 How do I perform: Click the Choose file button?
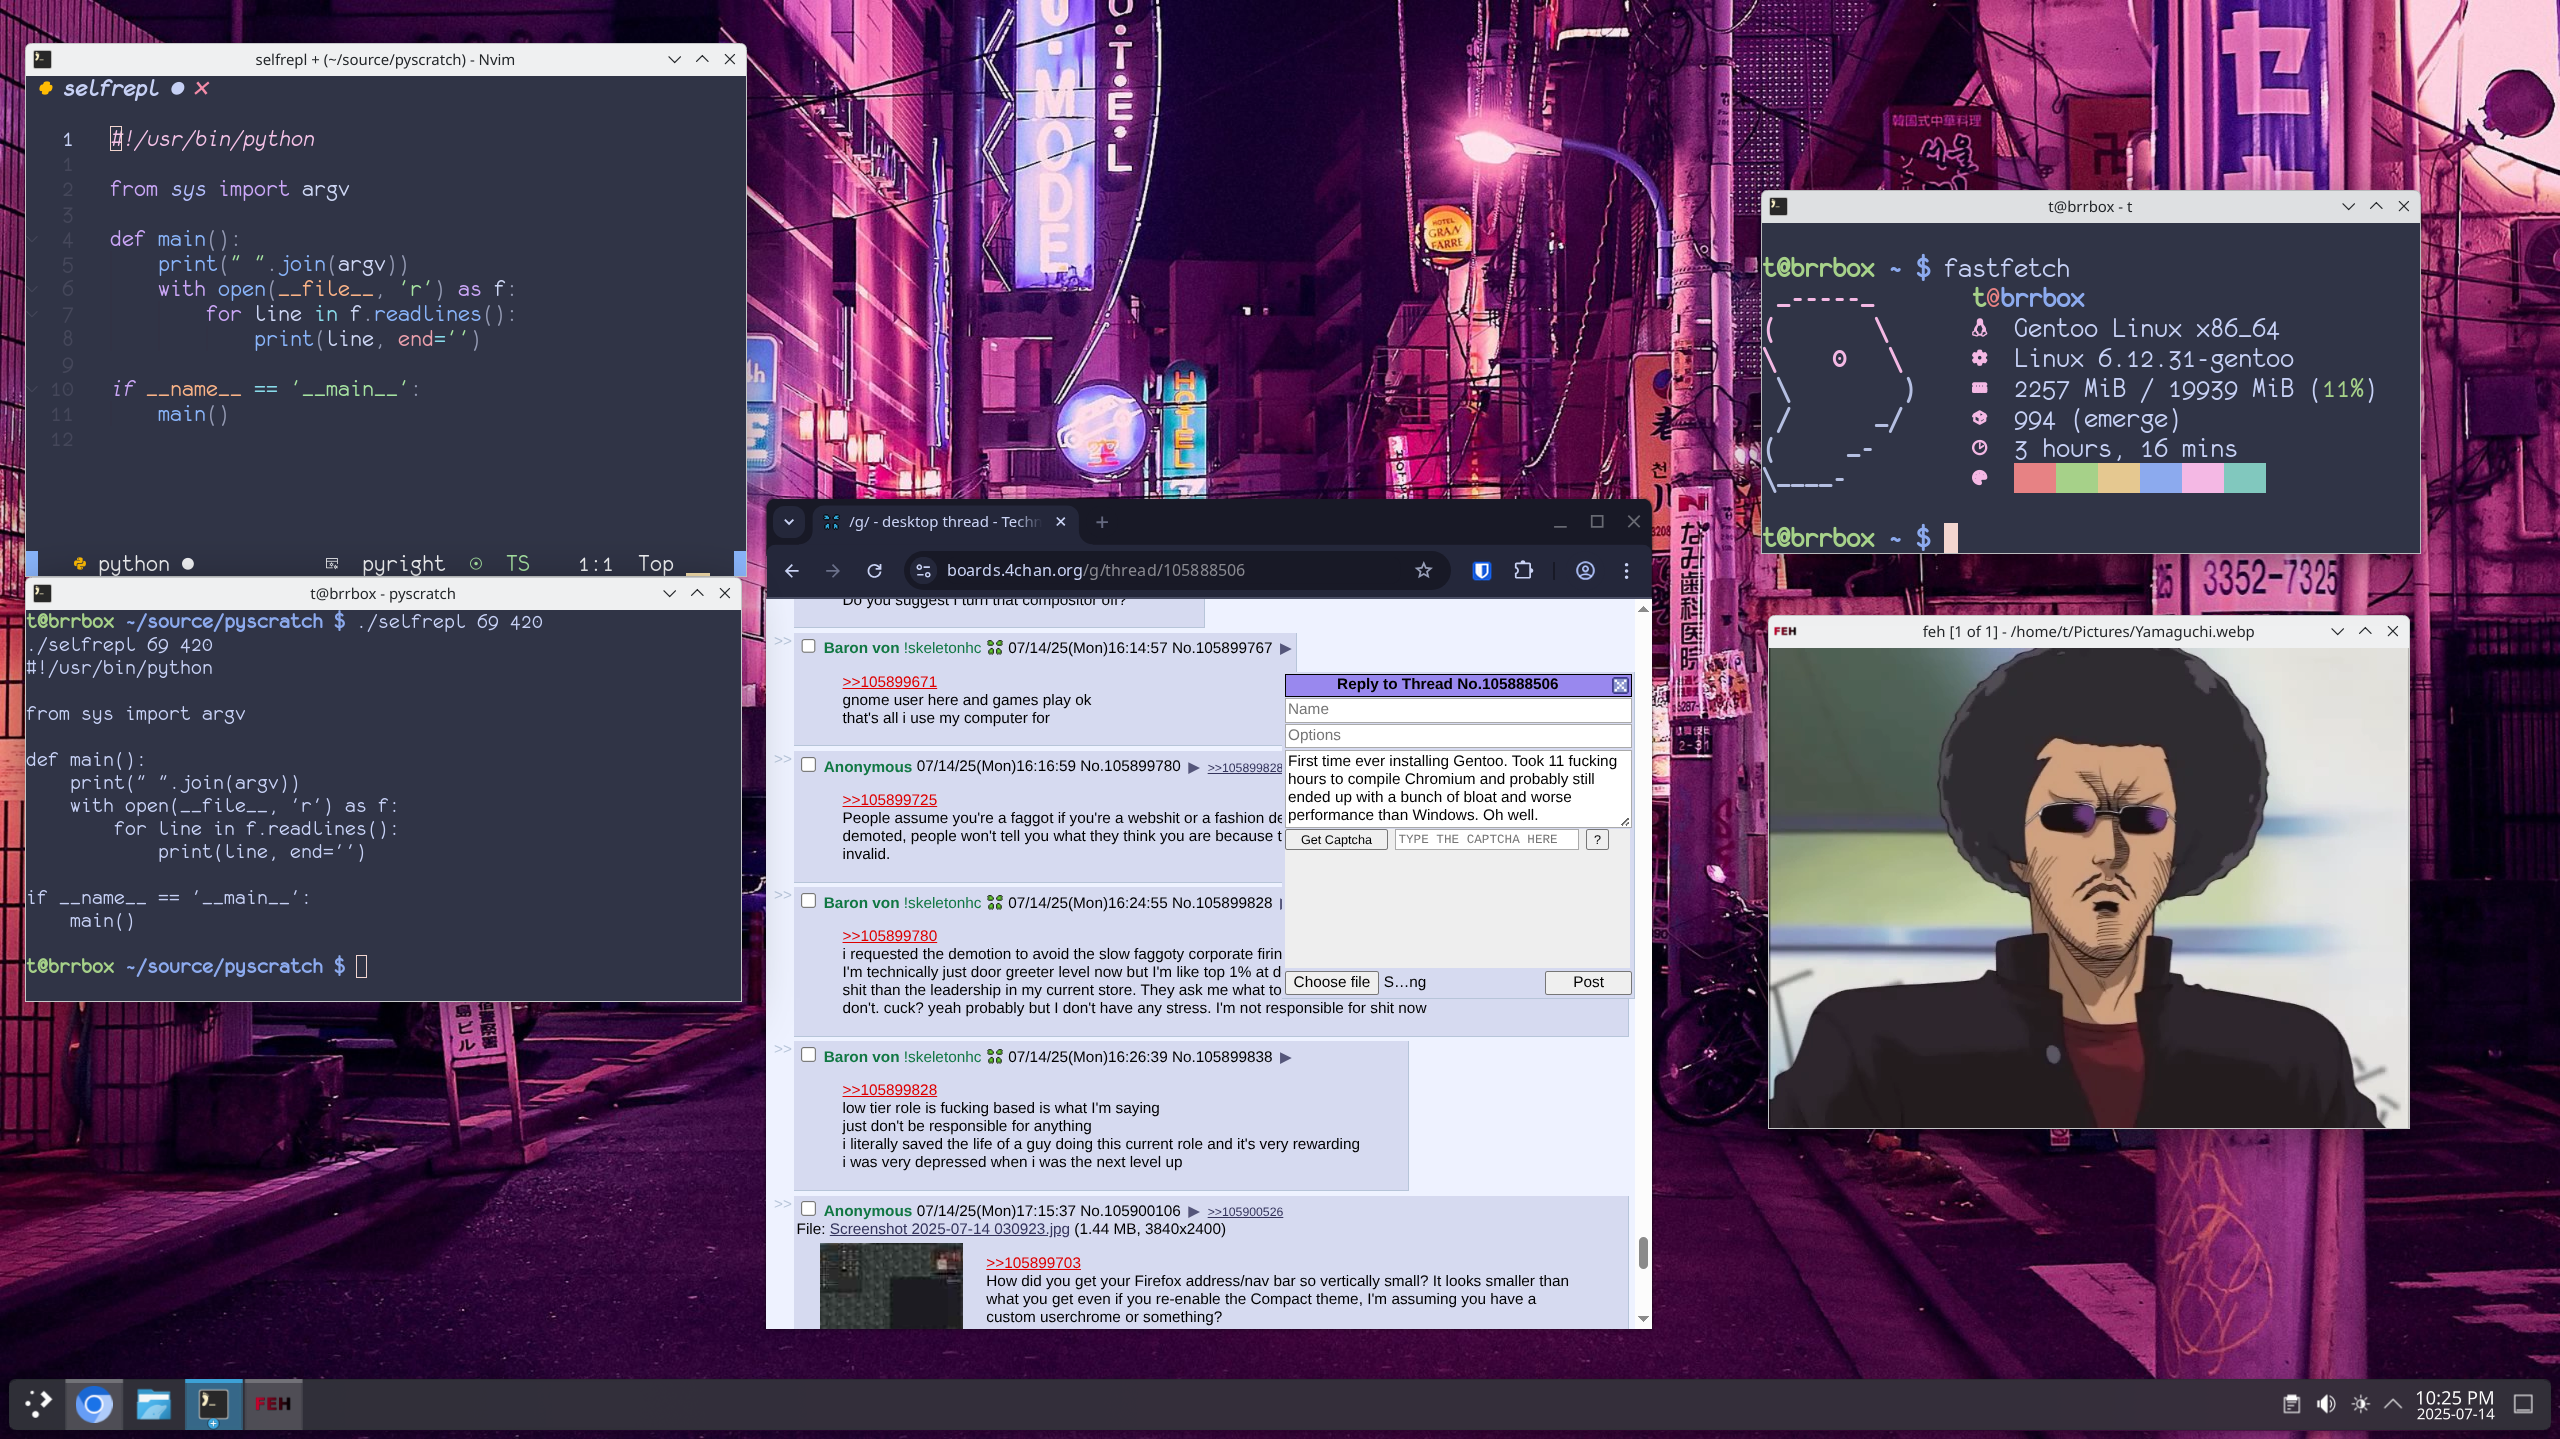click(1331, 982)
